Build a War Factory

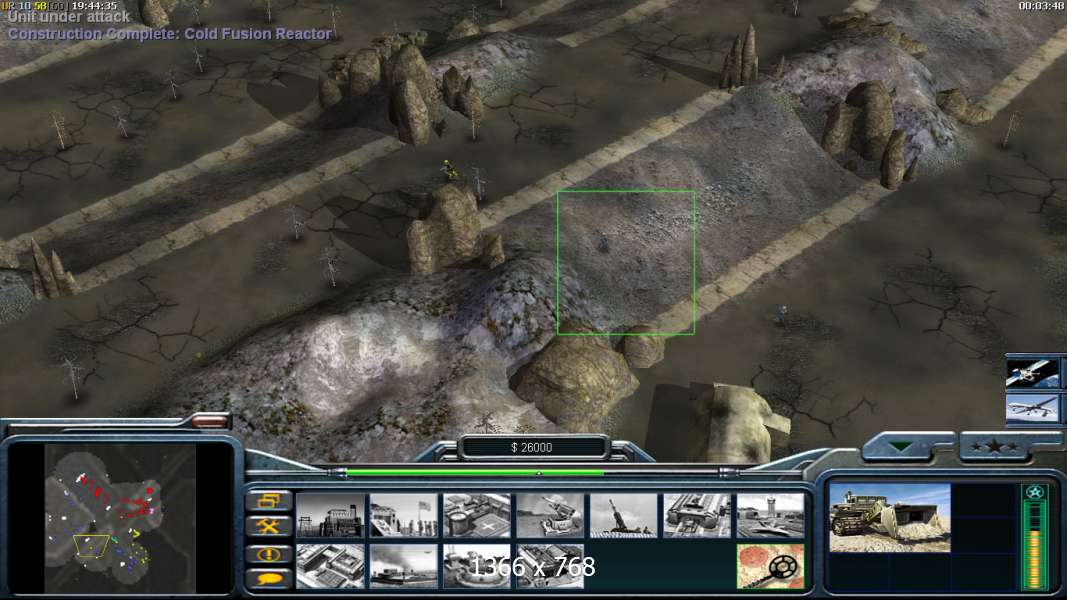tap(697, 516)
